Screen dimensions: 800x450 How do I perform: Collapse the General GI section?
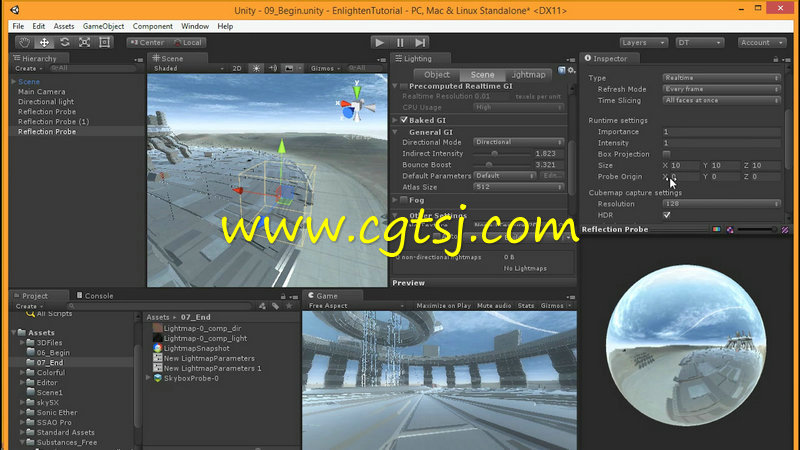pyautogui.click(x=395, y=132)
